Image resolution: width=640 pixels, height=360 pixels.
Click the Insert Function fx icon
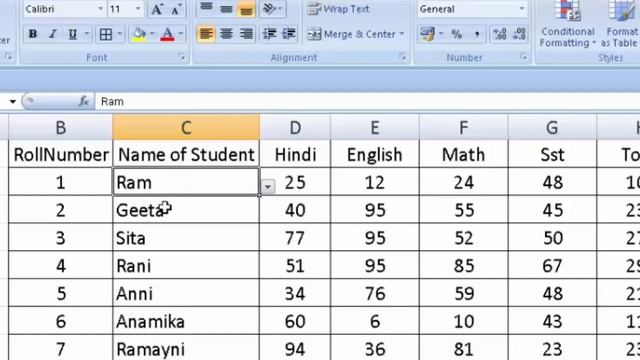(84, 101)
